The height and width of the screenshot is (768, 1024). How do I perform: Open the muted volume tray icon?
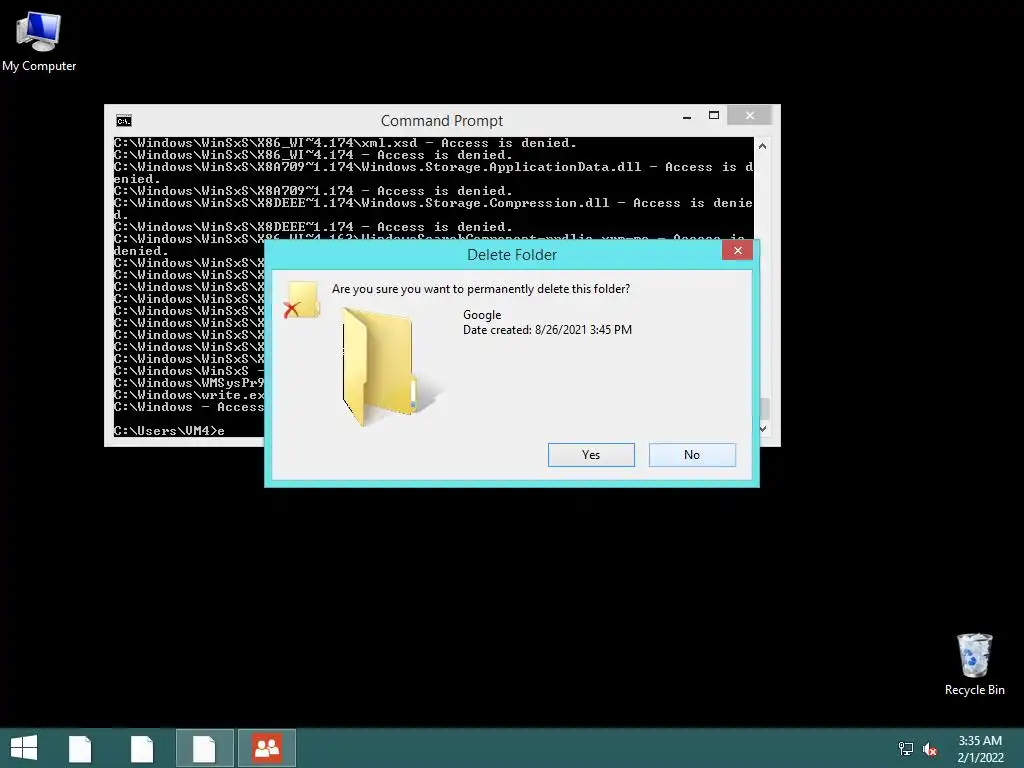[x=930, y=749]
